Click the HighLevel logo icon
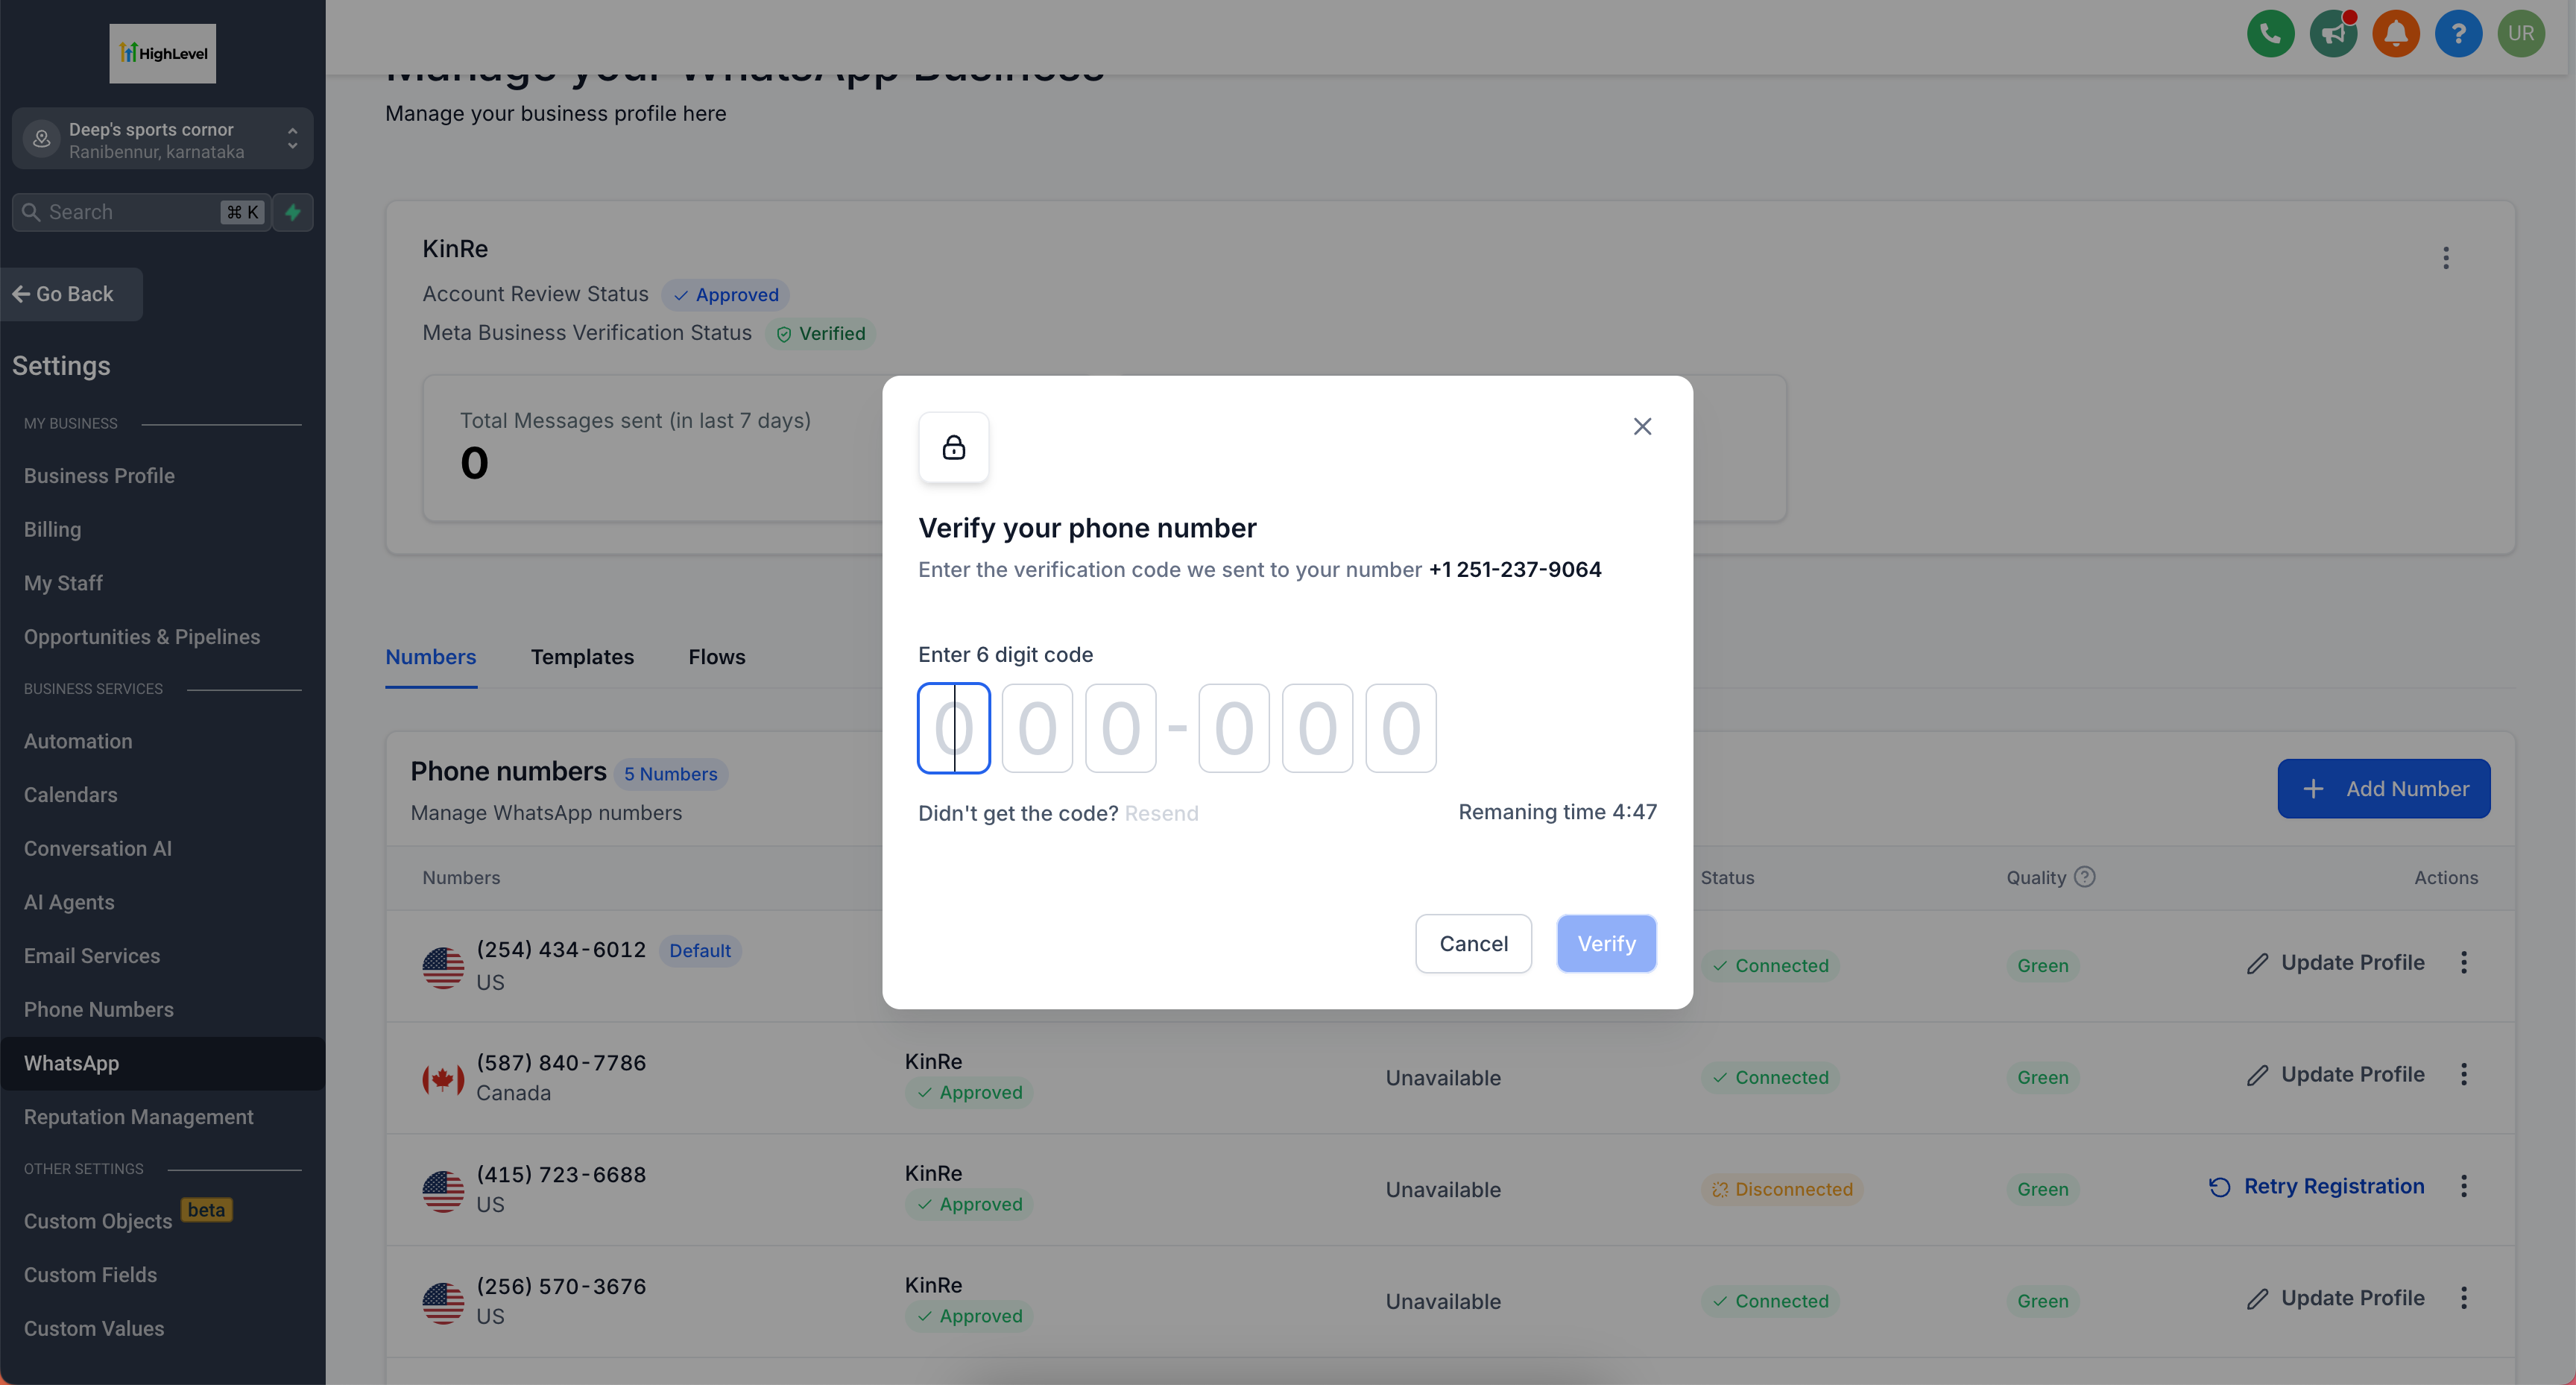This screenshot has height=1385, width=2576. (x=162, y=53)
